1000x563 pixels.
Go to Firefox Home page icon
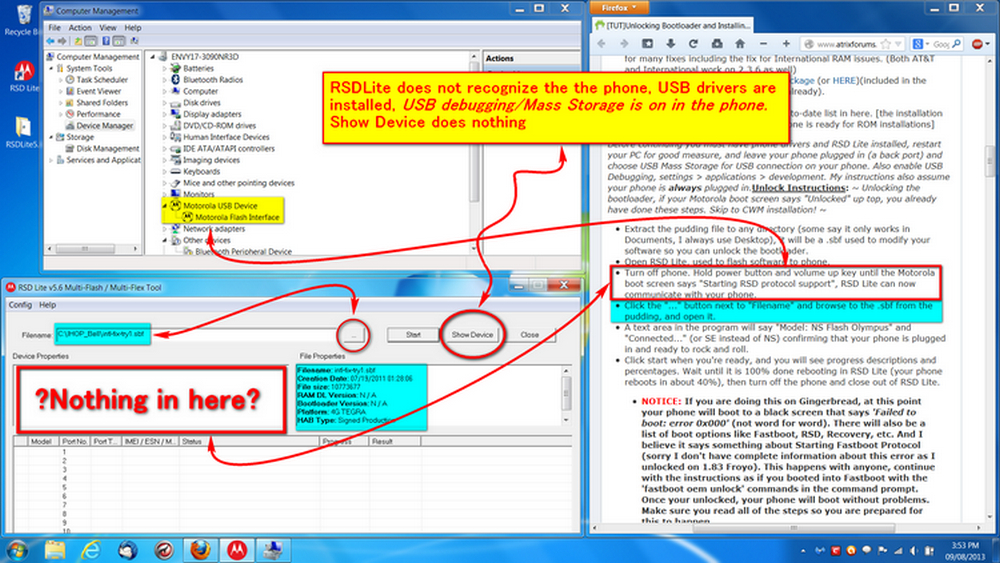740,43
